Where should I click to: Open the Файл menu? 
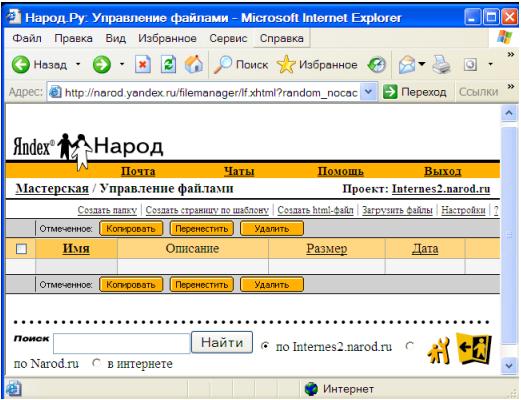pyautogui.click(x=27, y=38)
